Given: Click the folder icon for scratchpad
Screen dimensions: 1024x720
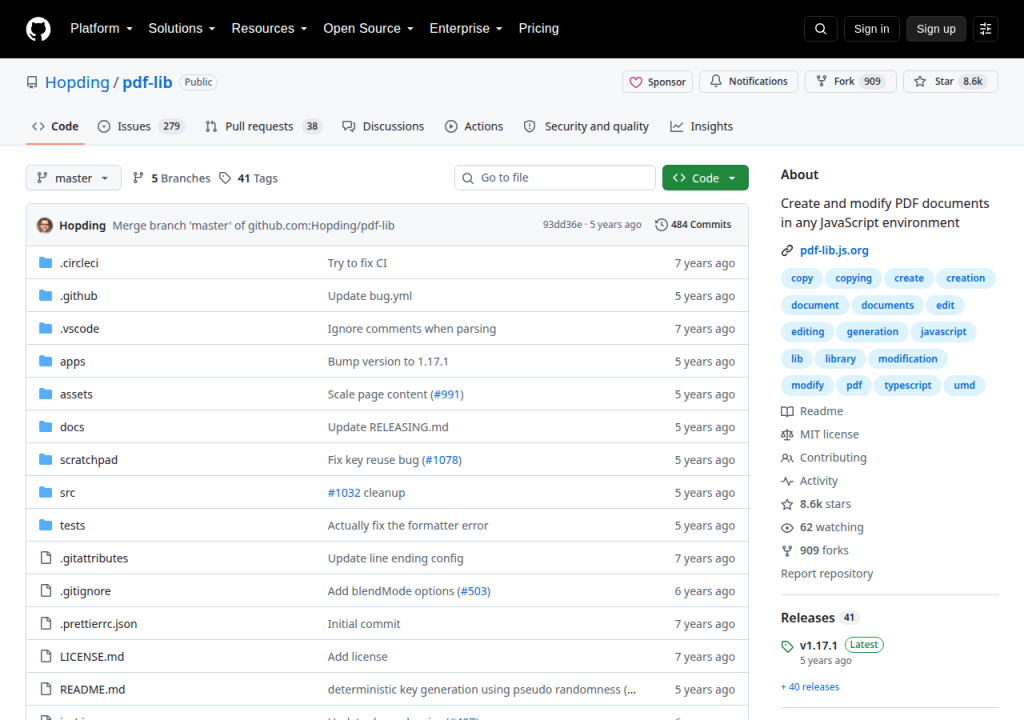Looking at the screenshot, I should tap(45, 459).
